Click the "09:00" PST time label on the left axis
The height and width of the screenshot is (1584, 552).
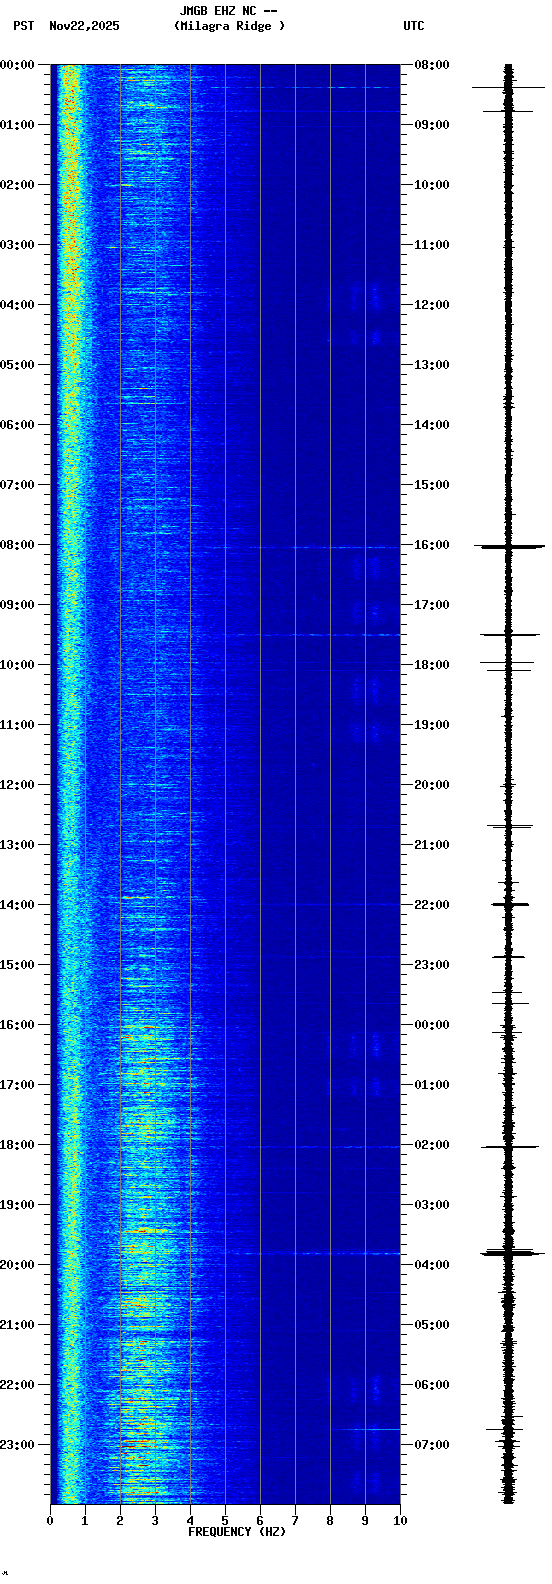coord(18,605)
